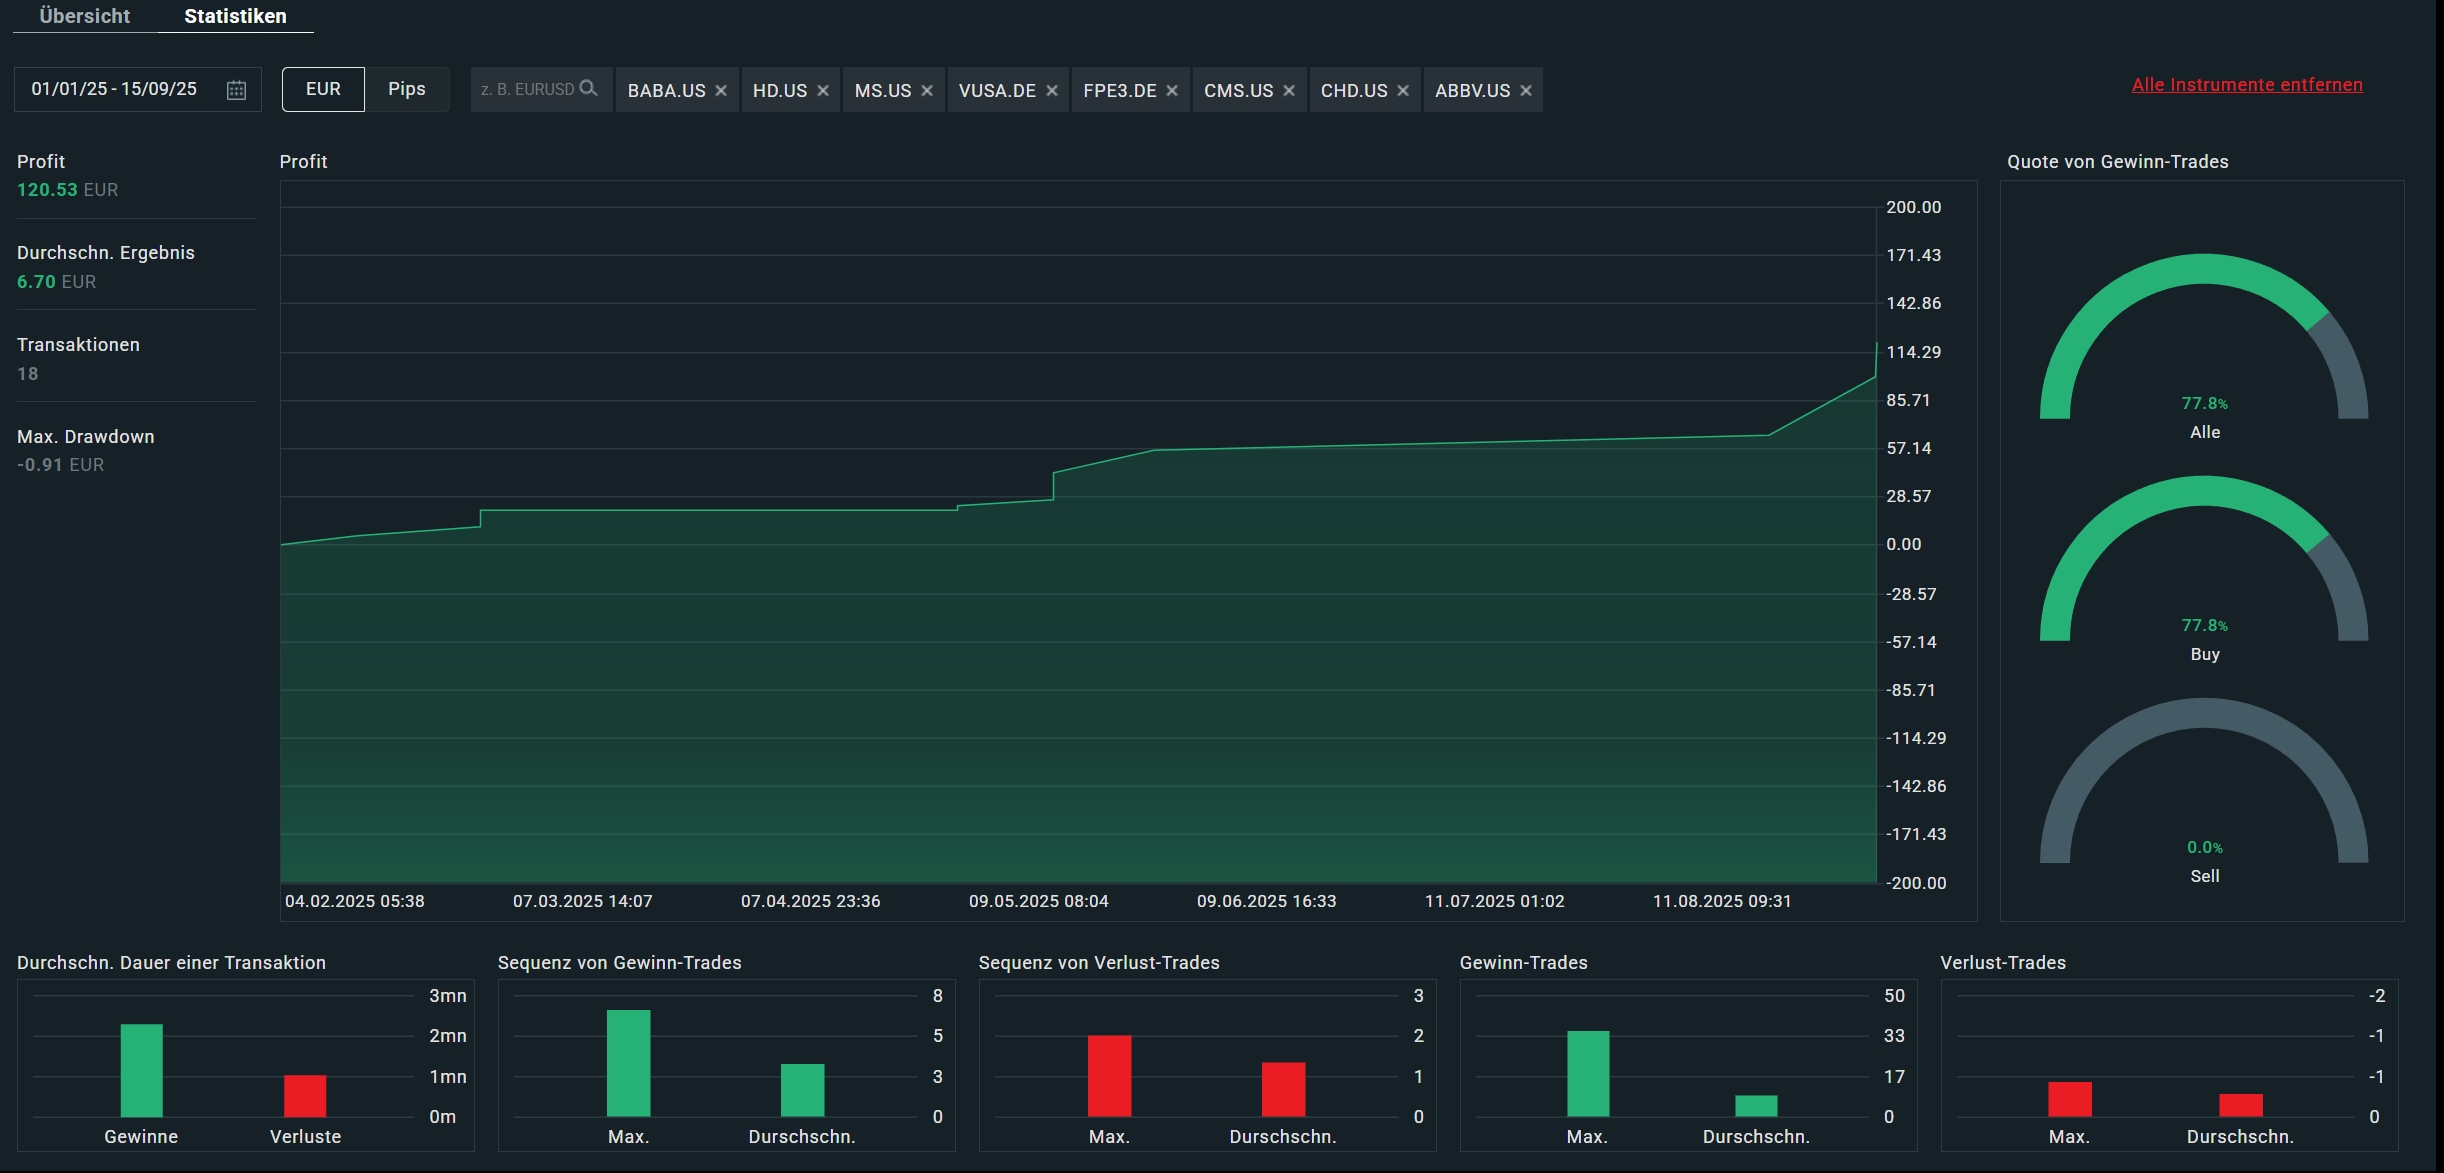The width and height of the screenshot is (2444, 1173).
Task: Remove the CMS.US instrument filter
Action: (1289, 91)
